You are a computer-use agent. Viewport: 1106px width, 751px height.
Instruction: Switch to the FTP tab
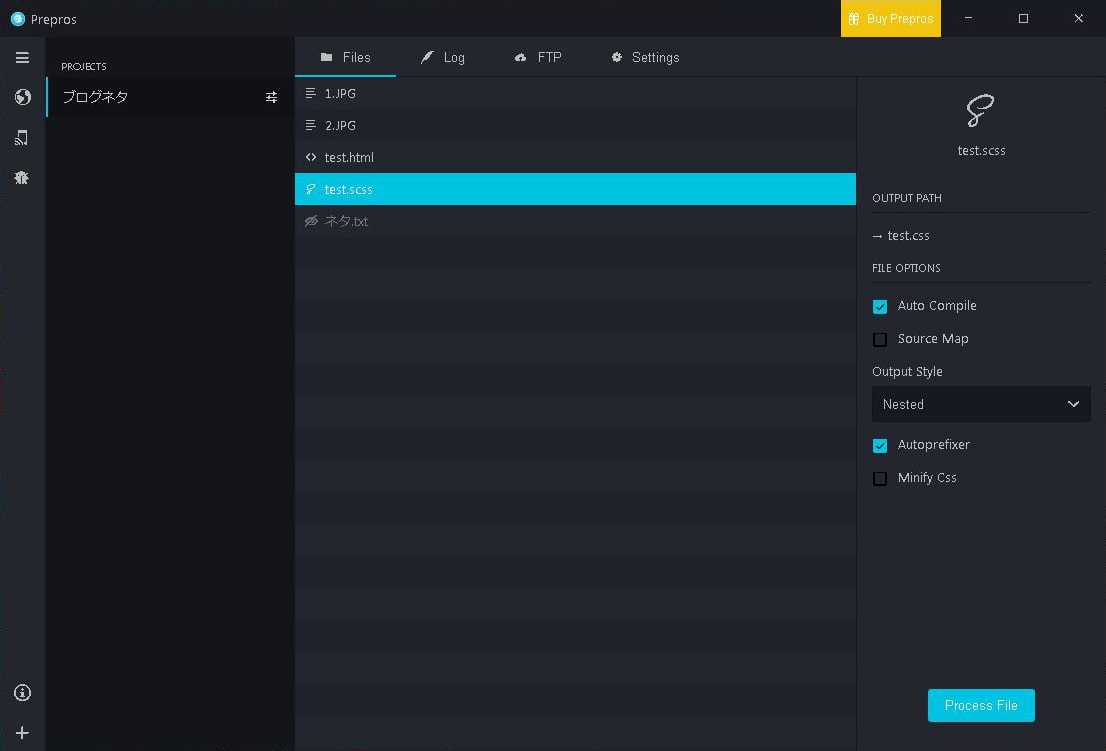click(538, 58)
